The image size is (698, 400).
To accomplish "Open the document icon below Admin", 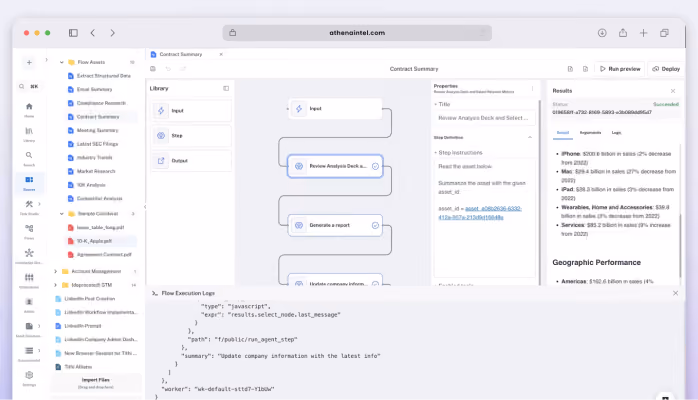I will point(29,326).
